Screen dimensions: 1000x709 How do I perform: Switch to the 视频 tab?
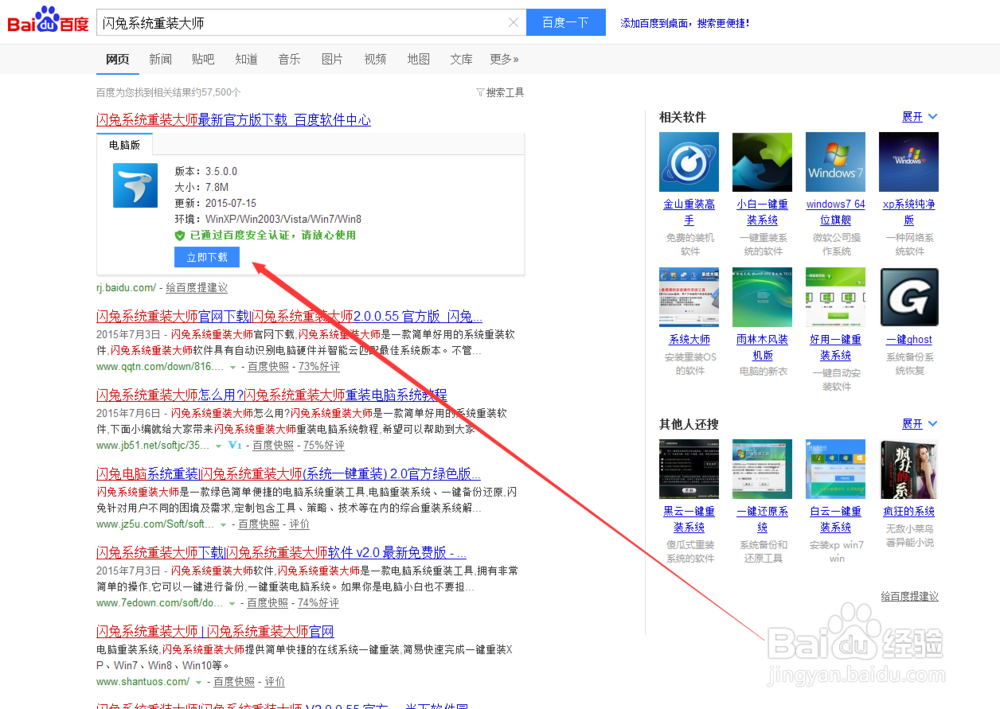(375, 59)
